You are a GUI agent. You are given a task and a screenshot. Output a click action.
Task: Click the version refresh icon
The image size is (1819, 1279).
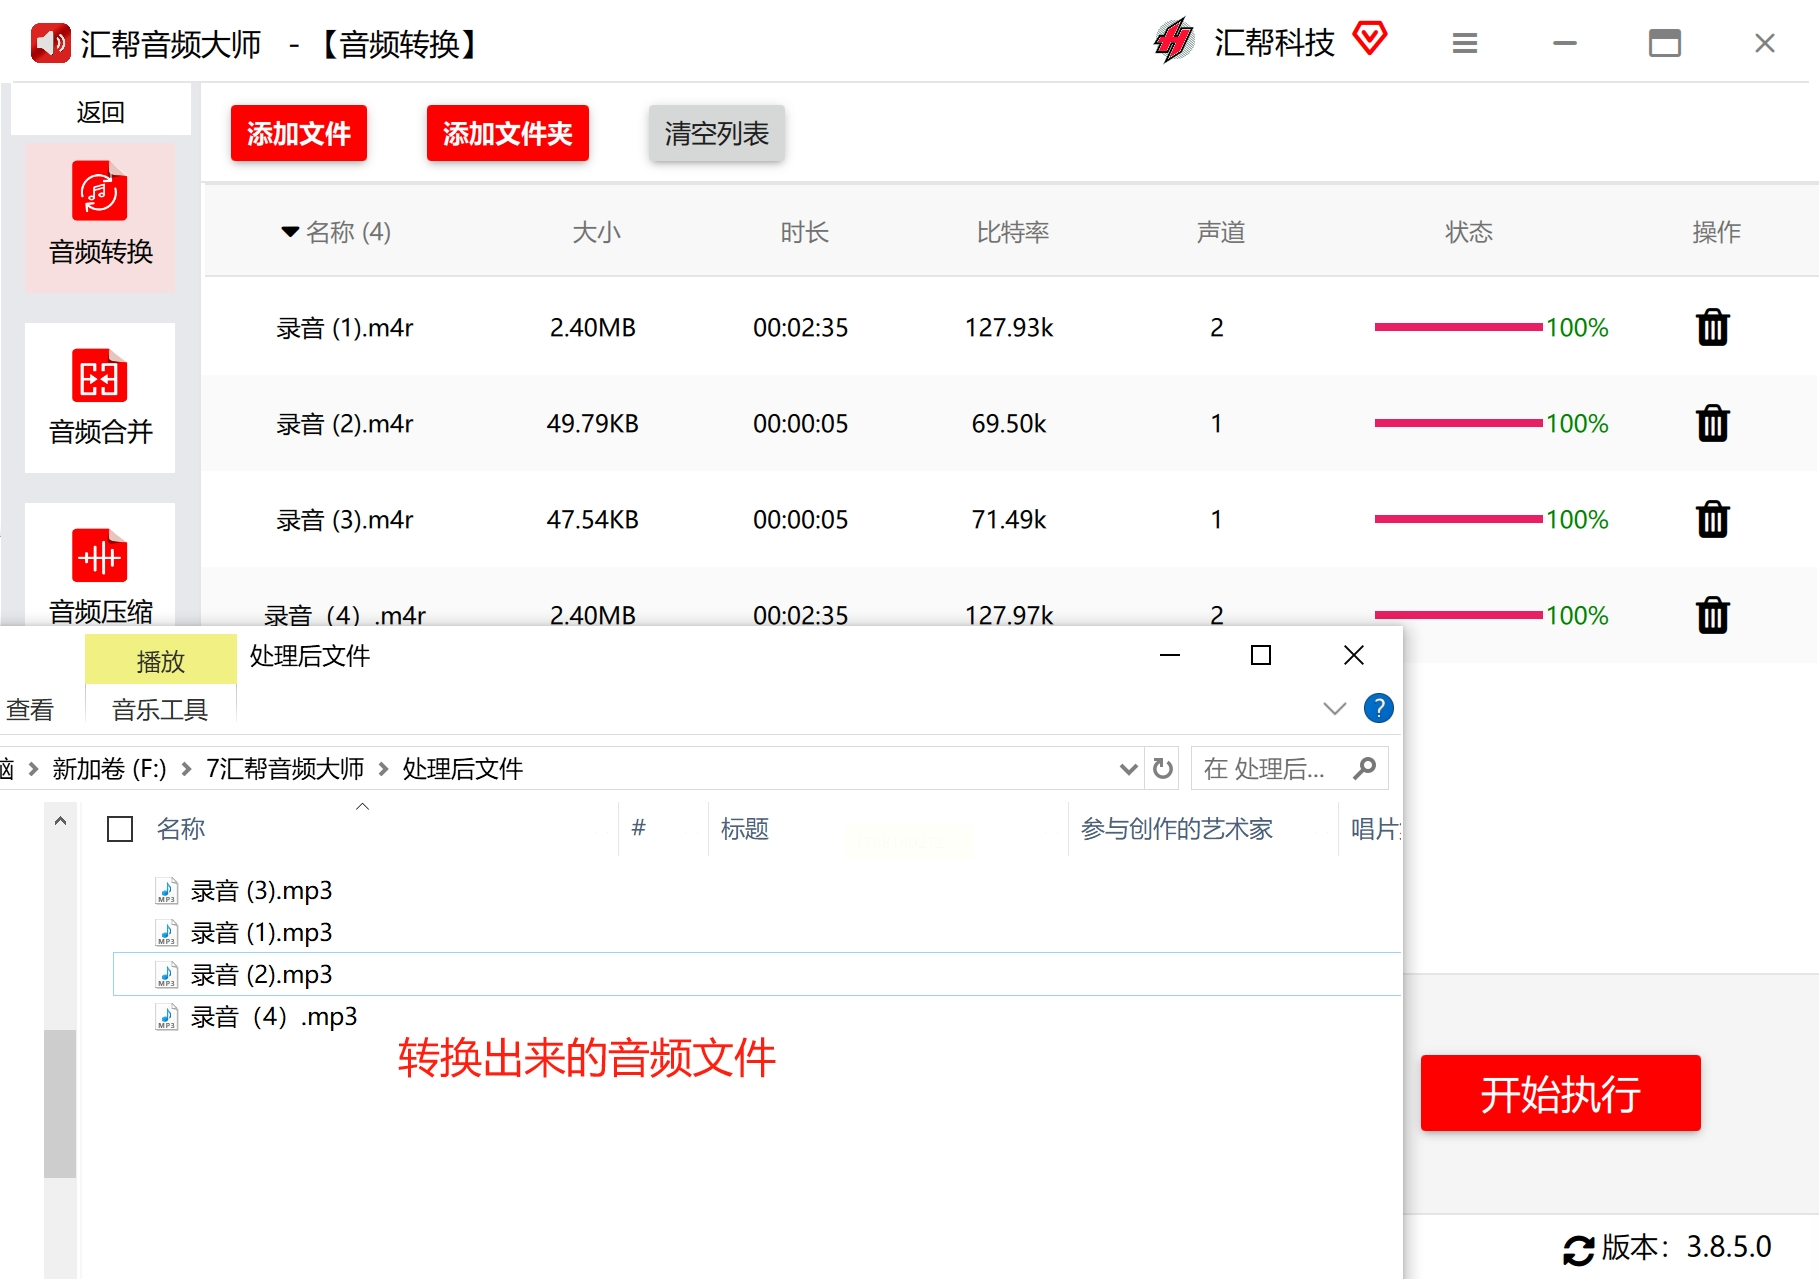[1578, 1249]
